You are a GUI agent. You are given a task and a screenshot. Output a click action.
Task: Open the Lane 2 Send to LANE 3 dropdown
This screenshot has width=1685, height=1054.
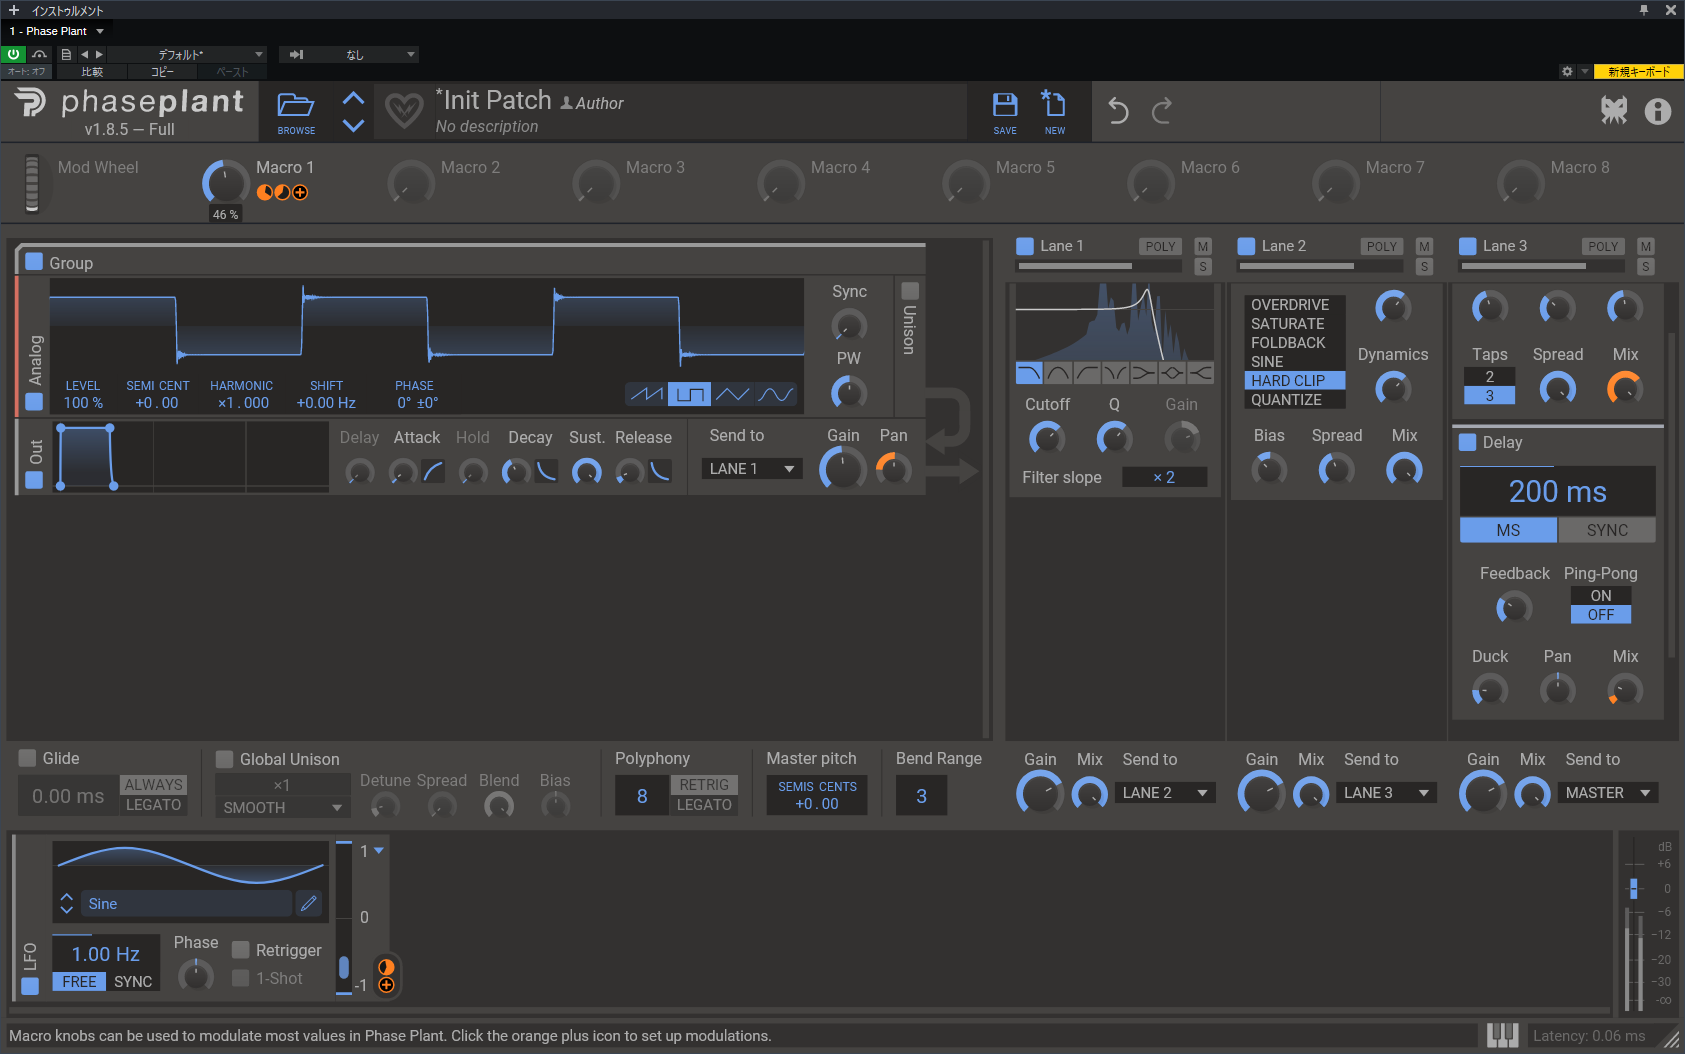[x=1386, y=793]
